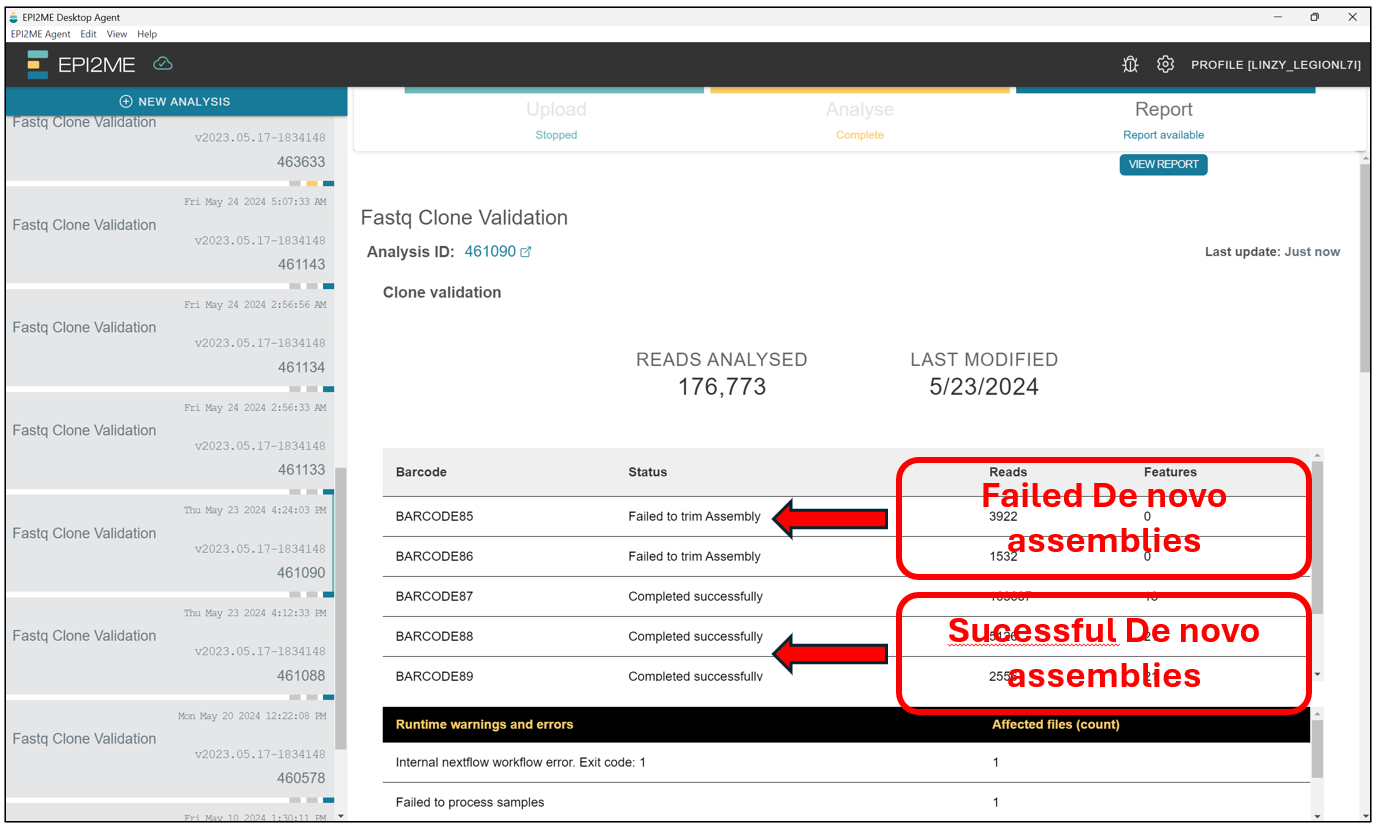This screenshot has height=829, width=1378.
Task: Click the BARCODE87 cell
Action: [x=434, y=597]
